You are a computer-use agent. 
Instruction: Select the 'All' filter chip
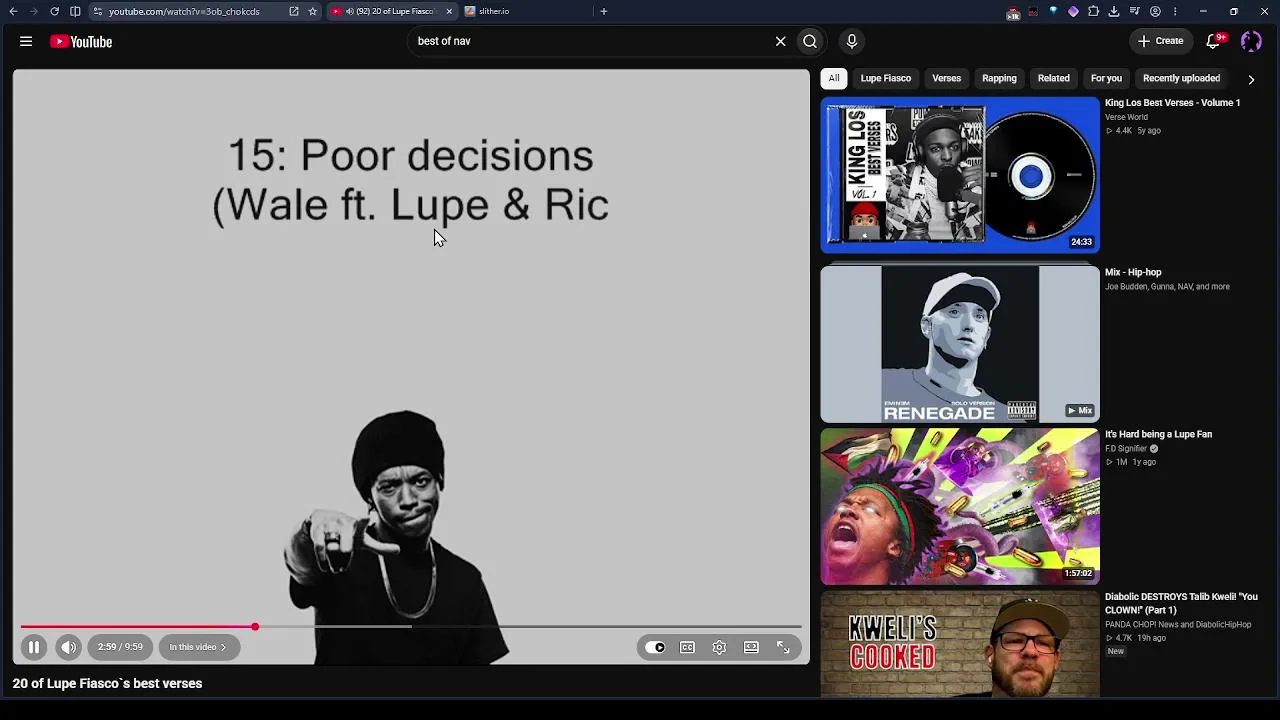point(834,78)
